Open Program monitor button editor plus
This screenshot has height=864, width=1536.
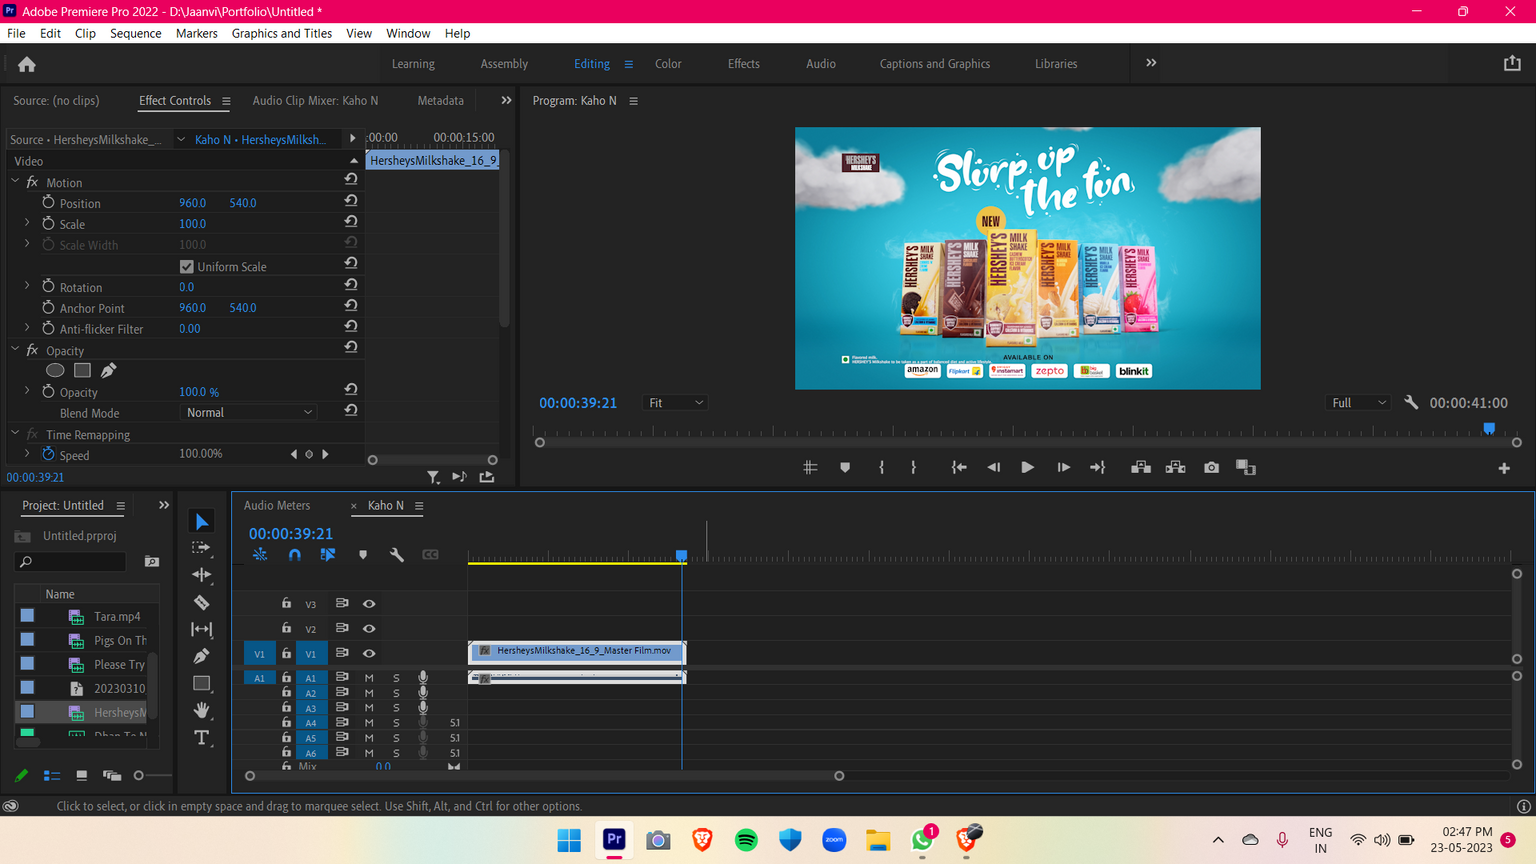[1504, 468]
